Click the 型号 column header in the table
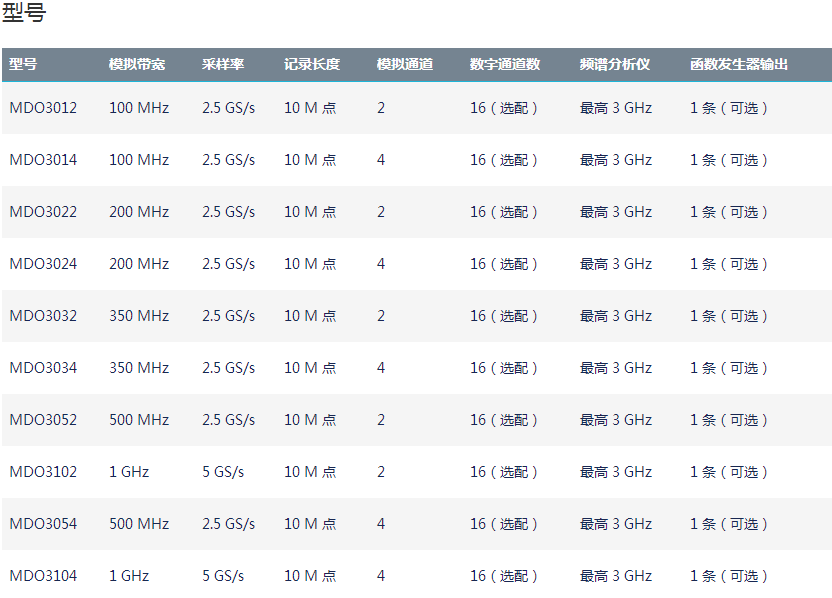This screenshot has height=598, width=832. [x=23, y=64]
